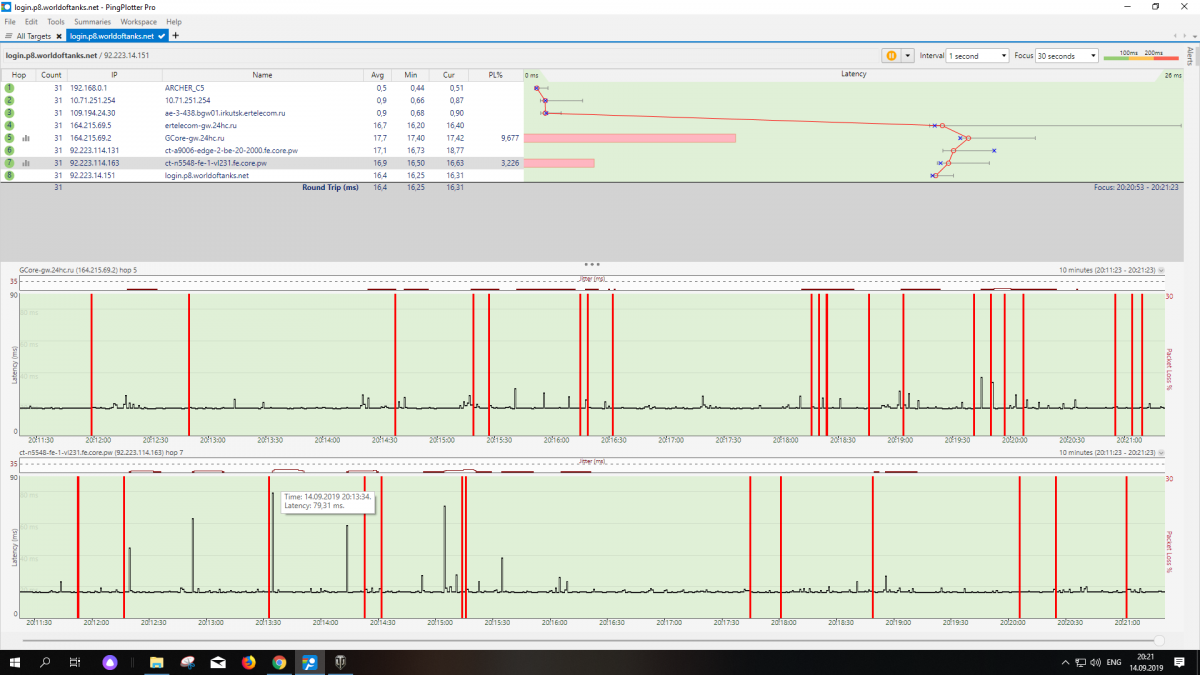The height and width of the screenshot is (675, 1200).
Task: Toggle timeline graph icon for hop 7
Action: tap(26, 162)
